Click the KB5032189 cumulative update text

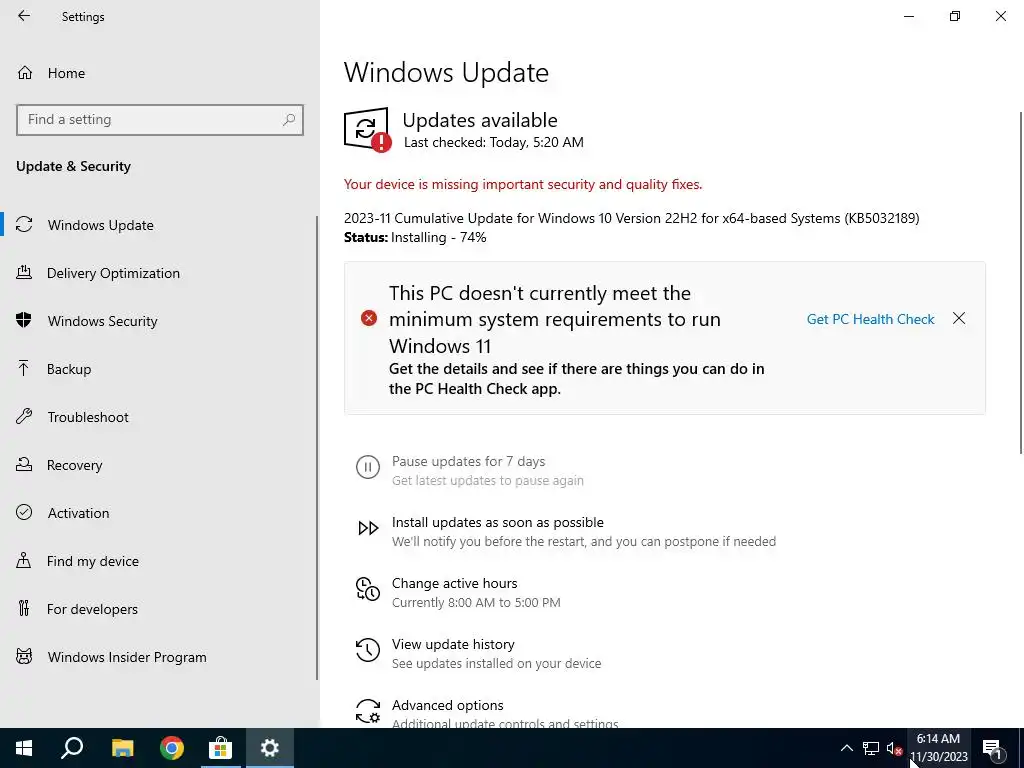pos(632,218)
